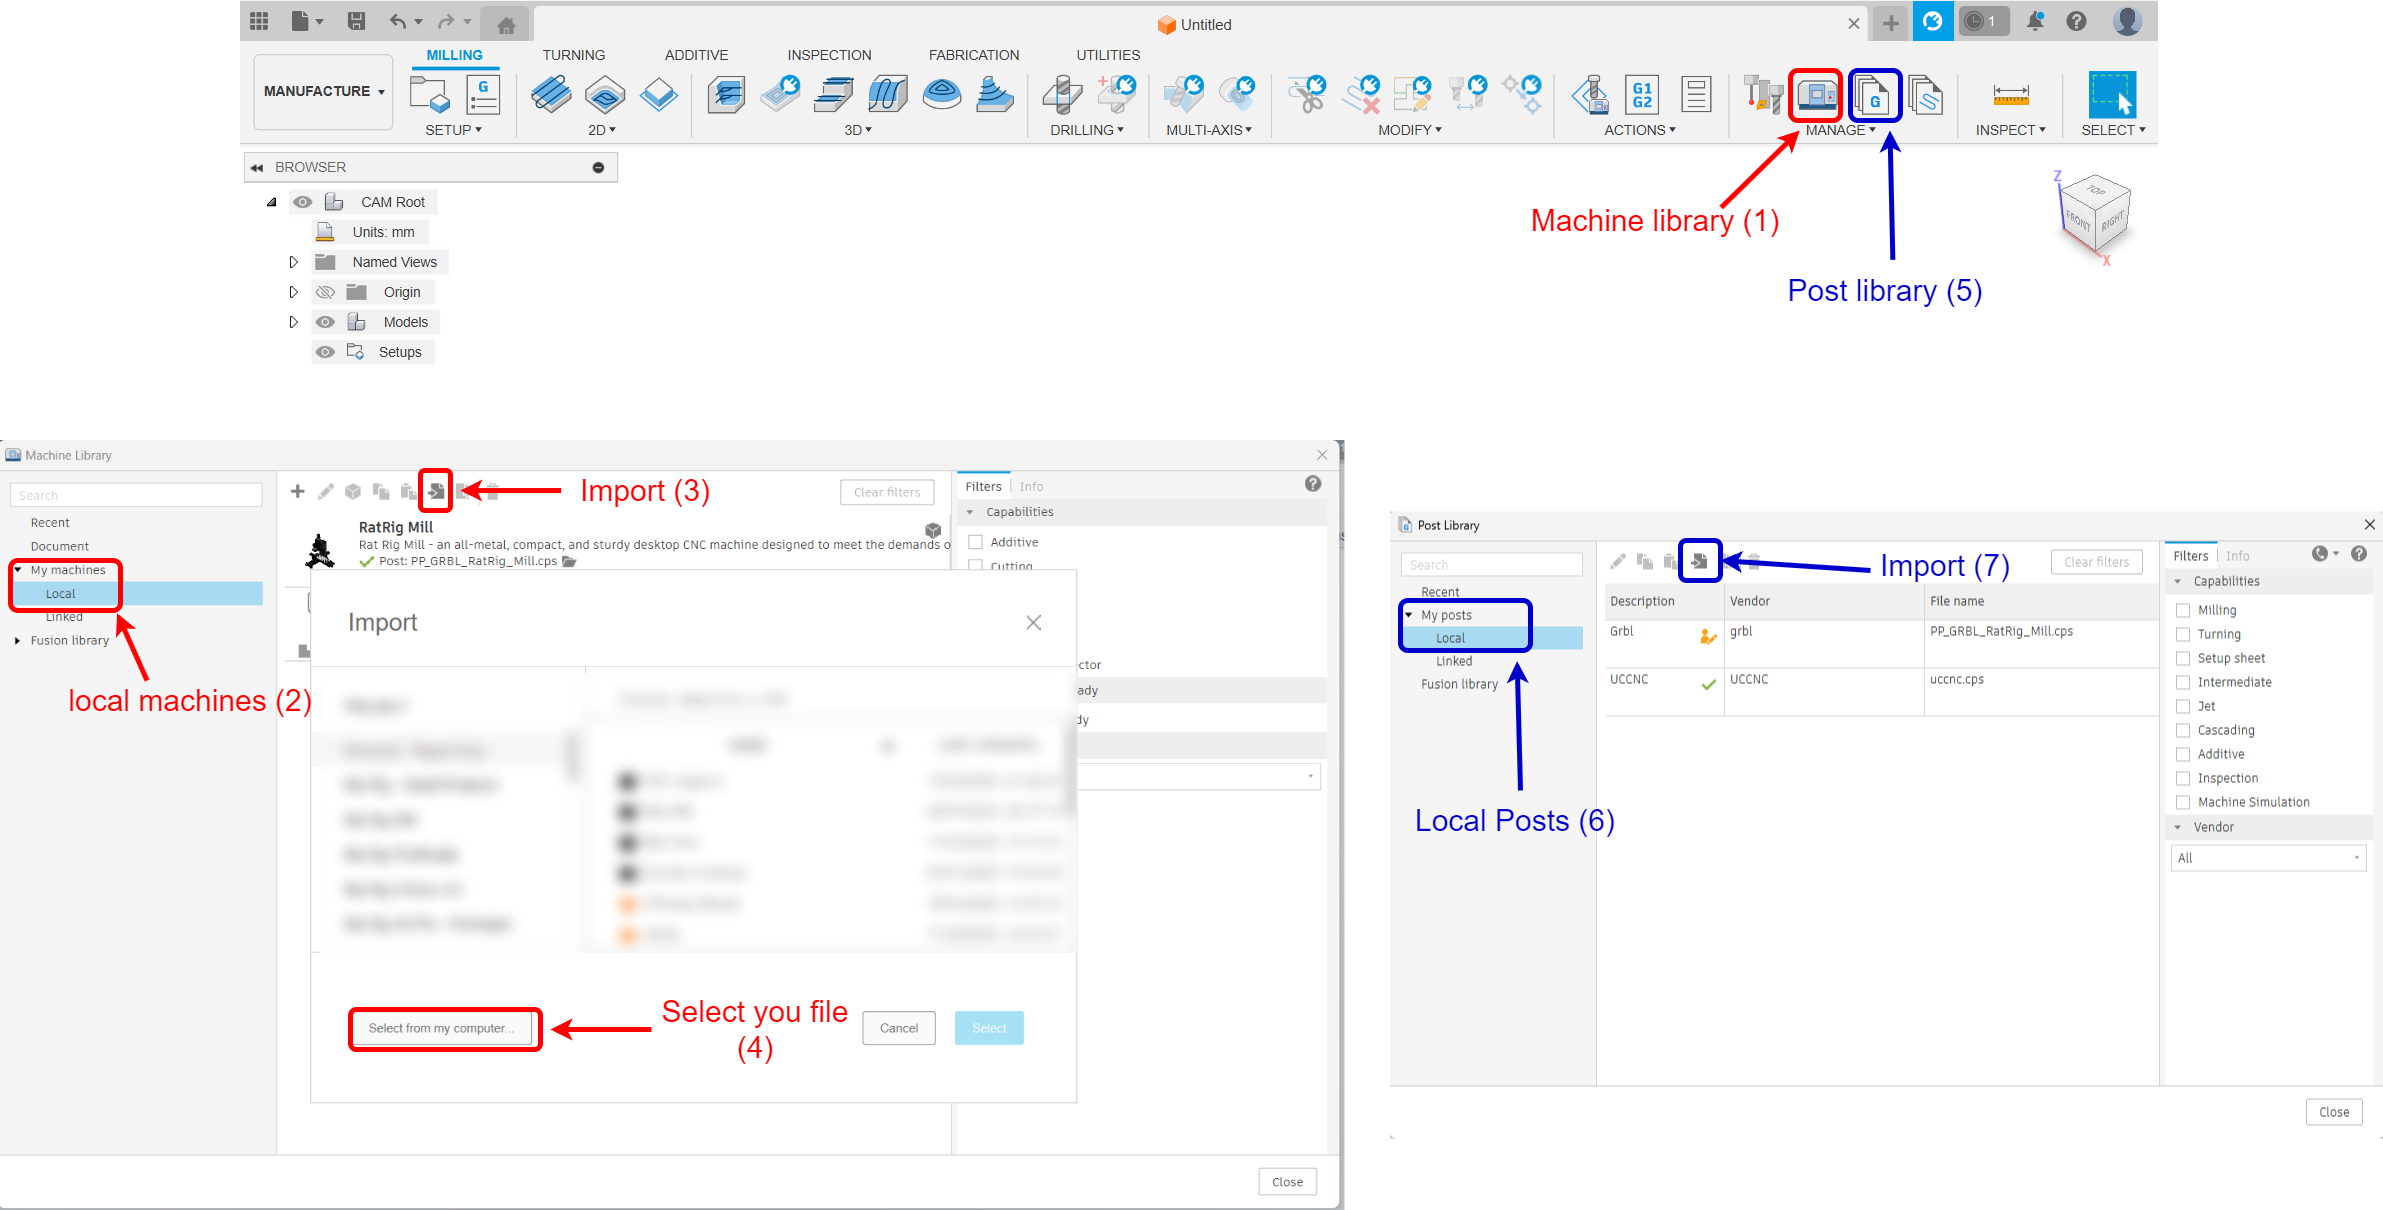
Task: Open the SETUP dropdown menu
Action: click(453, 130)
